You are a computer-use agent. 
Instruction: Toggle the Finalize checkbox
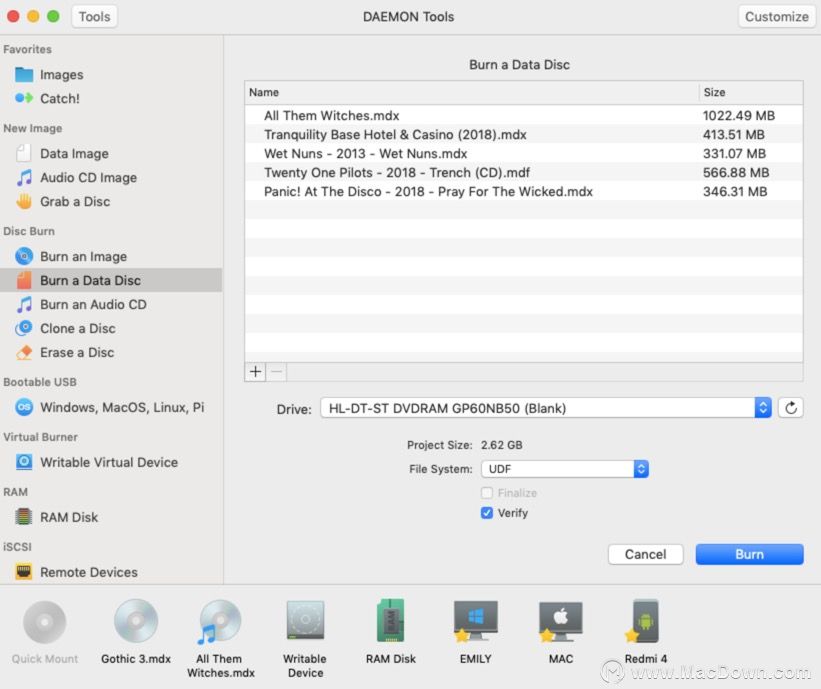pyautogui.click(x=487, y=493)
